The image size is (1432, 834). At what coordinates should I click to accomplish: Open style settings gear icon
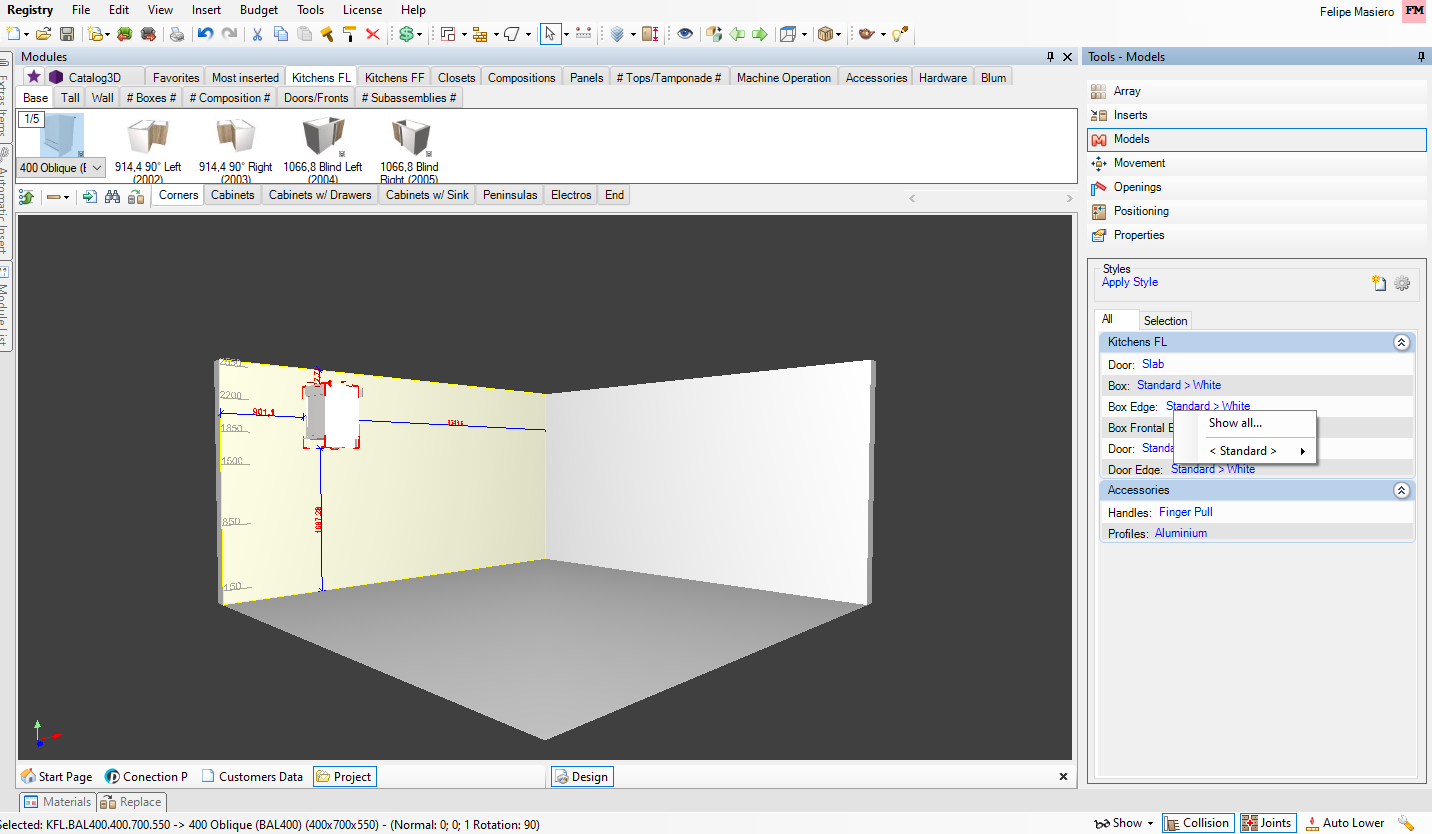click(1402, 283)
